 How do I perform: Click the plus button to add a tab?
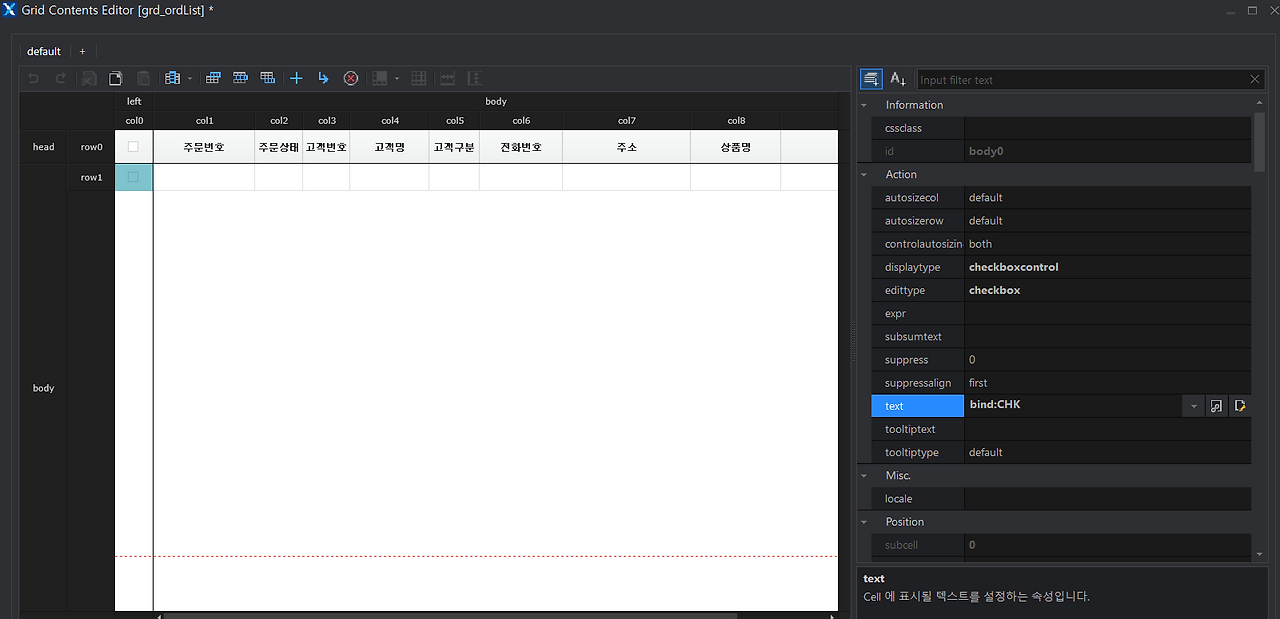click(82, 51)
